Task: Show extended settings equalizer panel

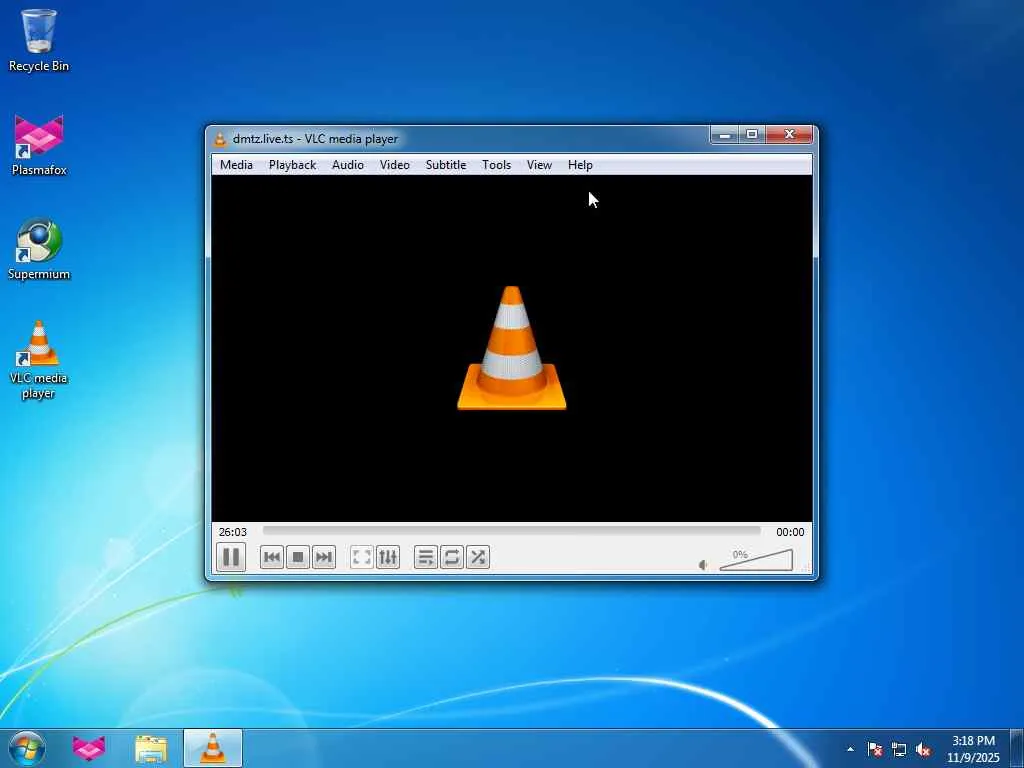Action: point(388,557)
